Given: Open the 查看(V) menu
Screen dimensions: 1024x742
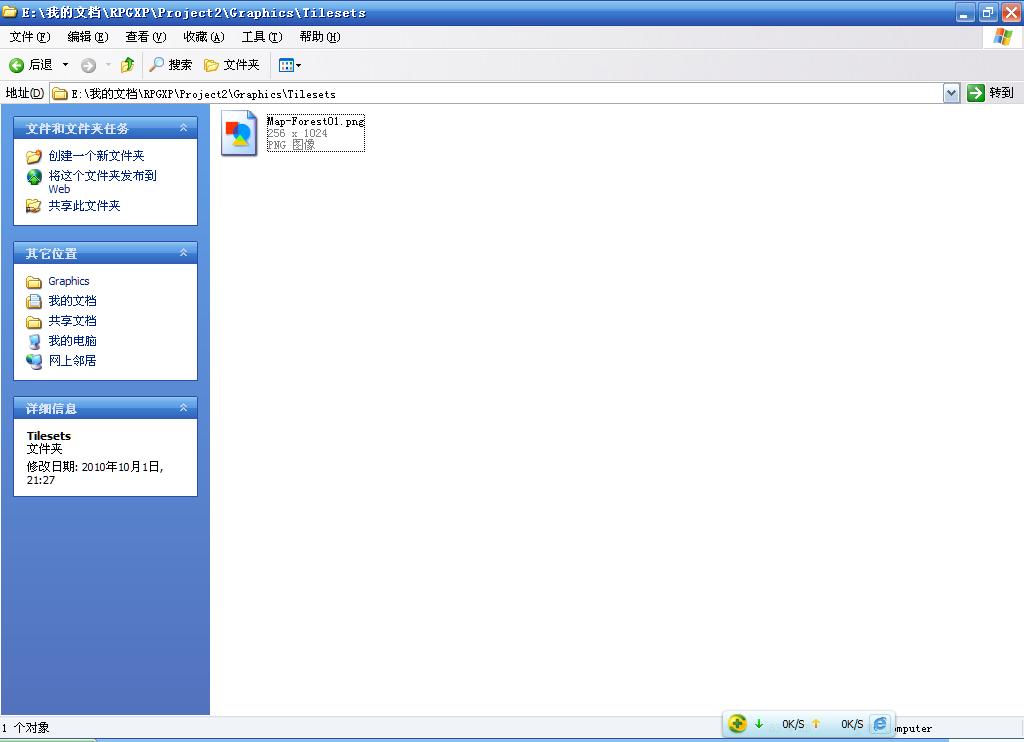Looking at the screenshot, I should pyautogui.click(x=146, y=37).
